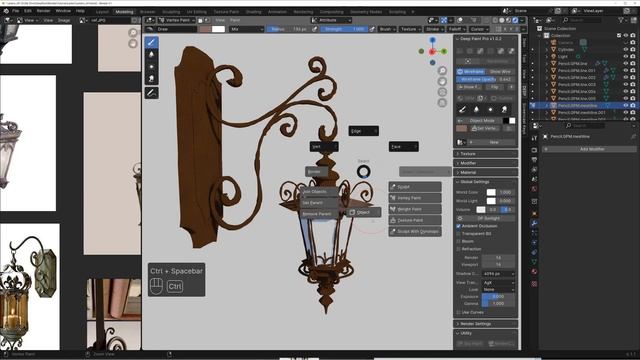Select the Blur tool in viewport toolbar

pyautogui.click(x=151, y=54)
